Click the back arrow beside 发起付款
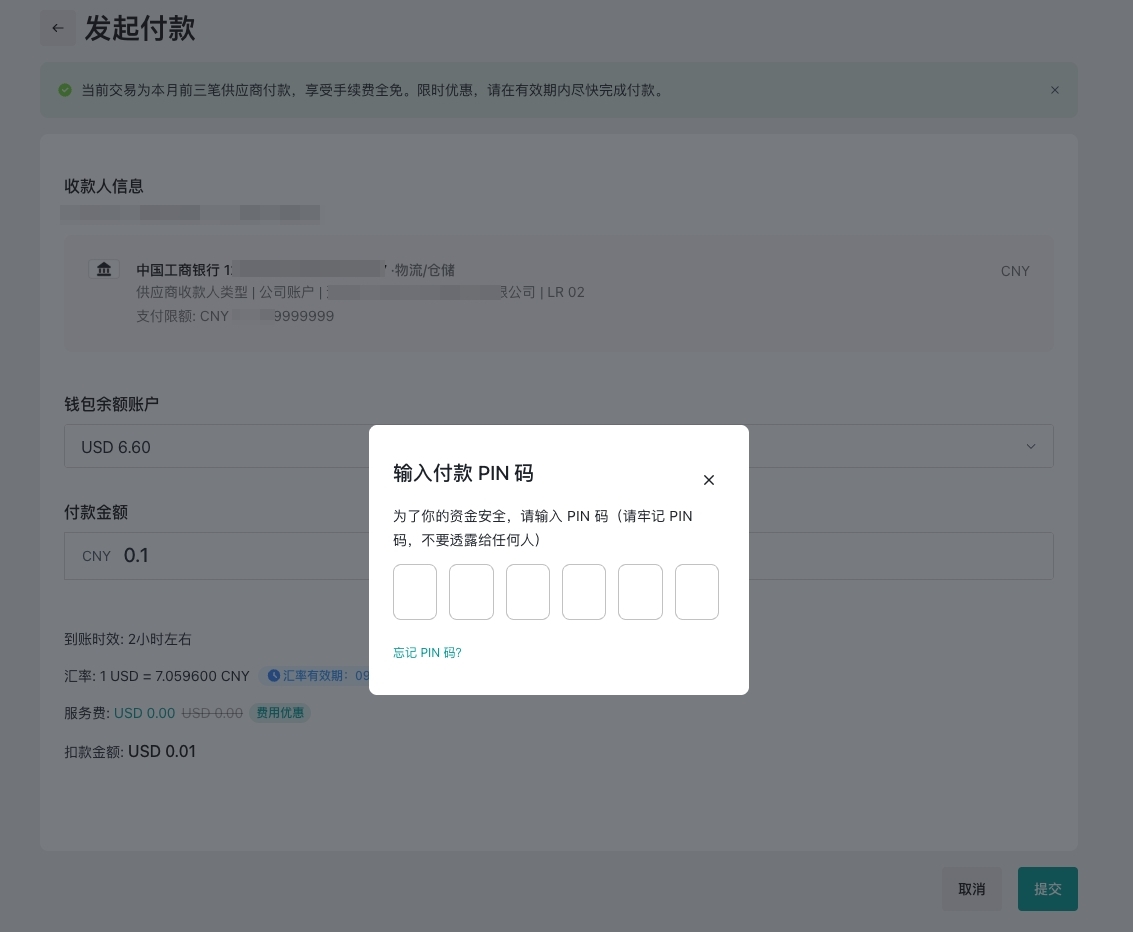 57,28
